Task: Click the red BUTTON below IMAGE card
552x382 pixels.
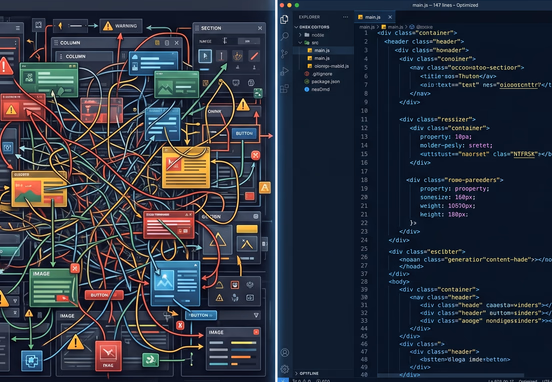Action: point(104,295)
